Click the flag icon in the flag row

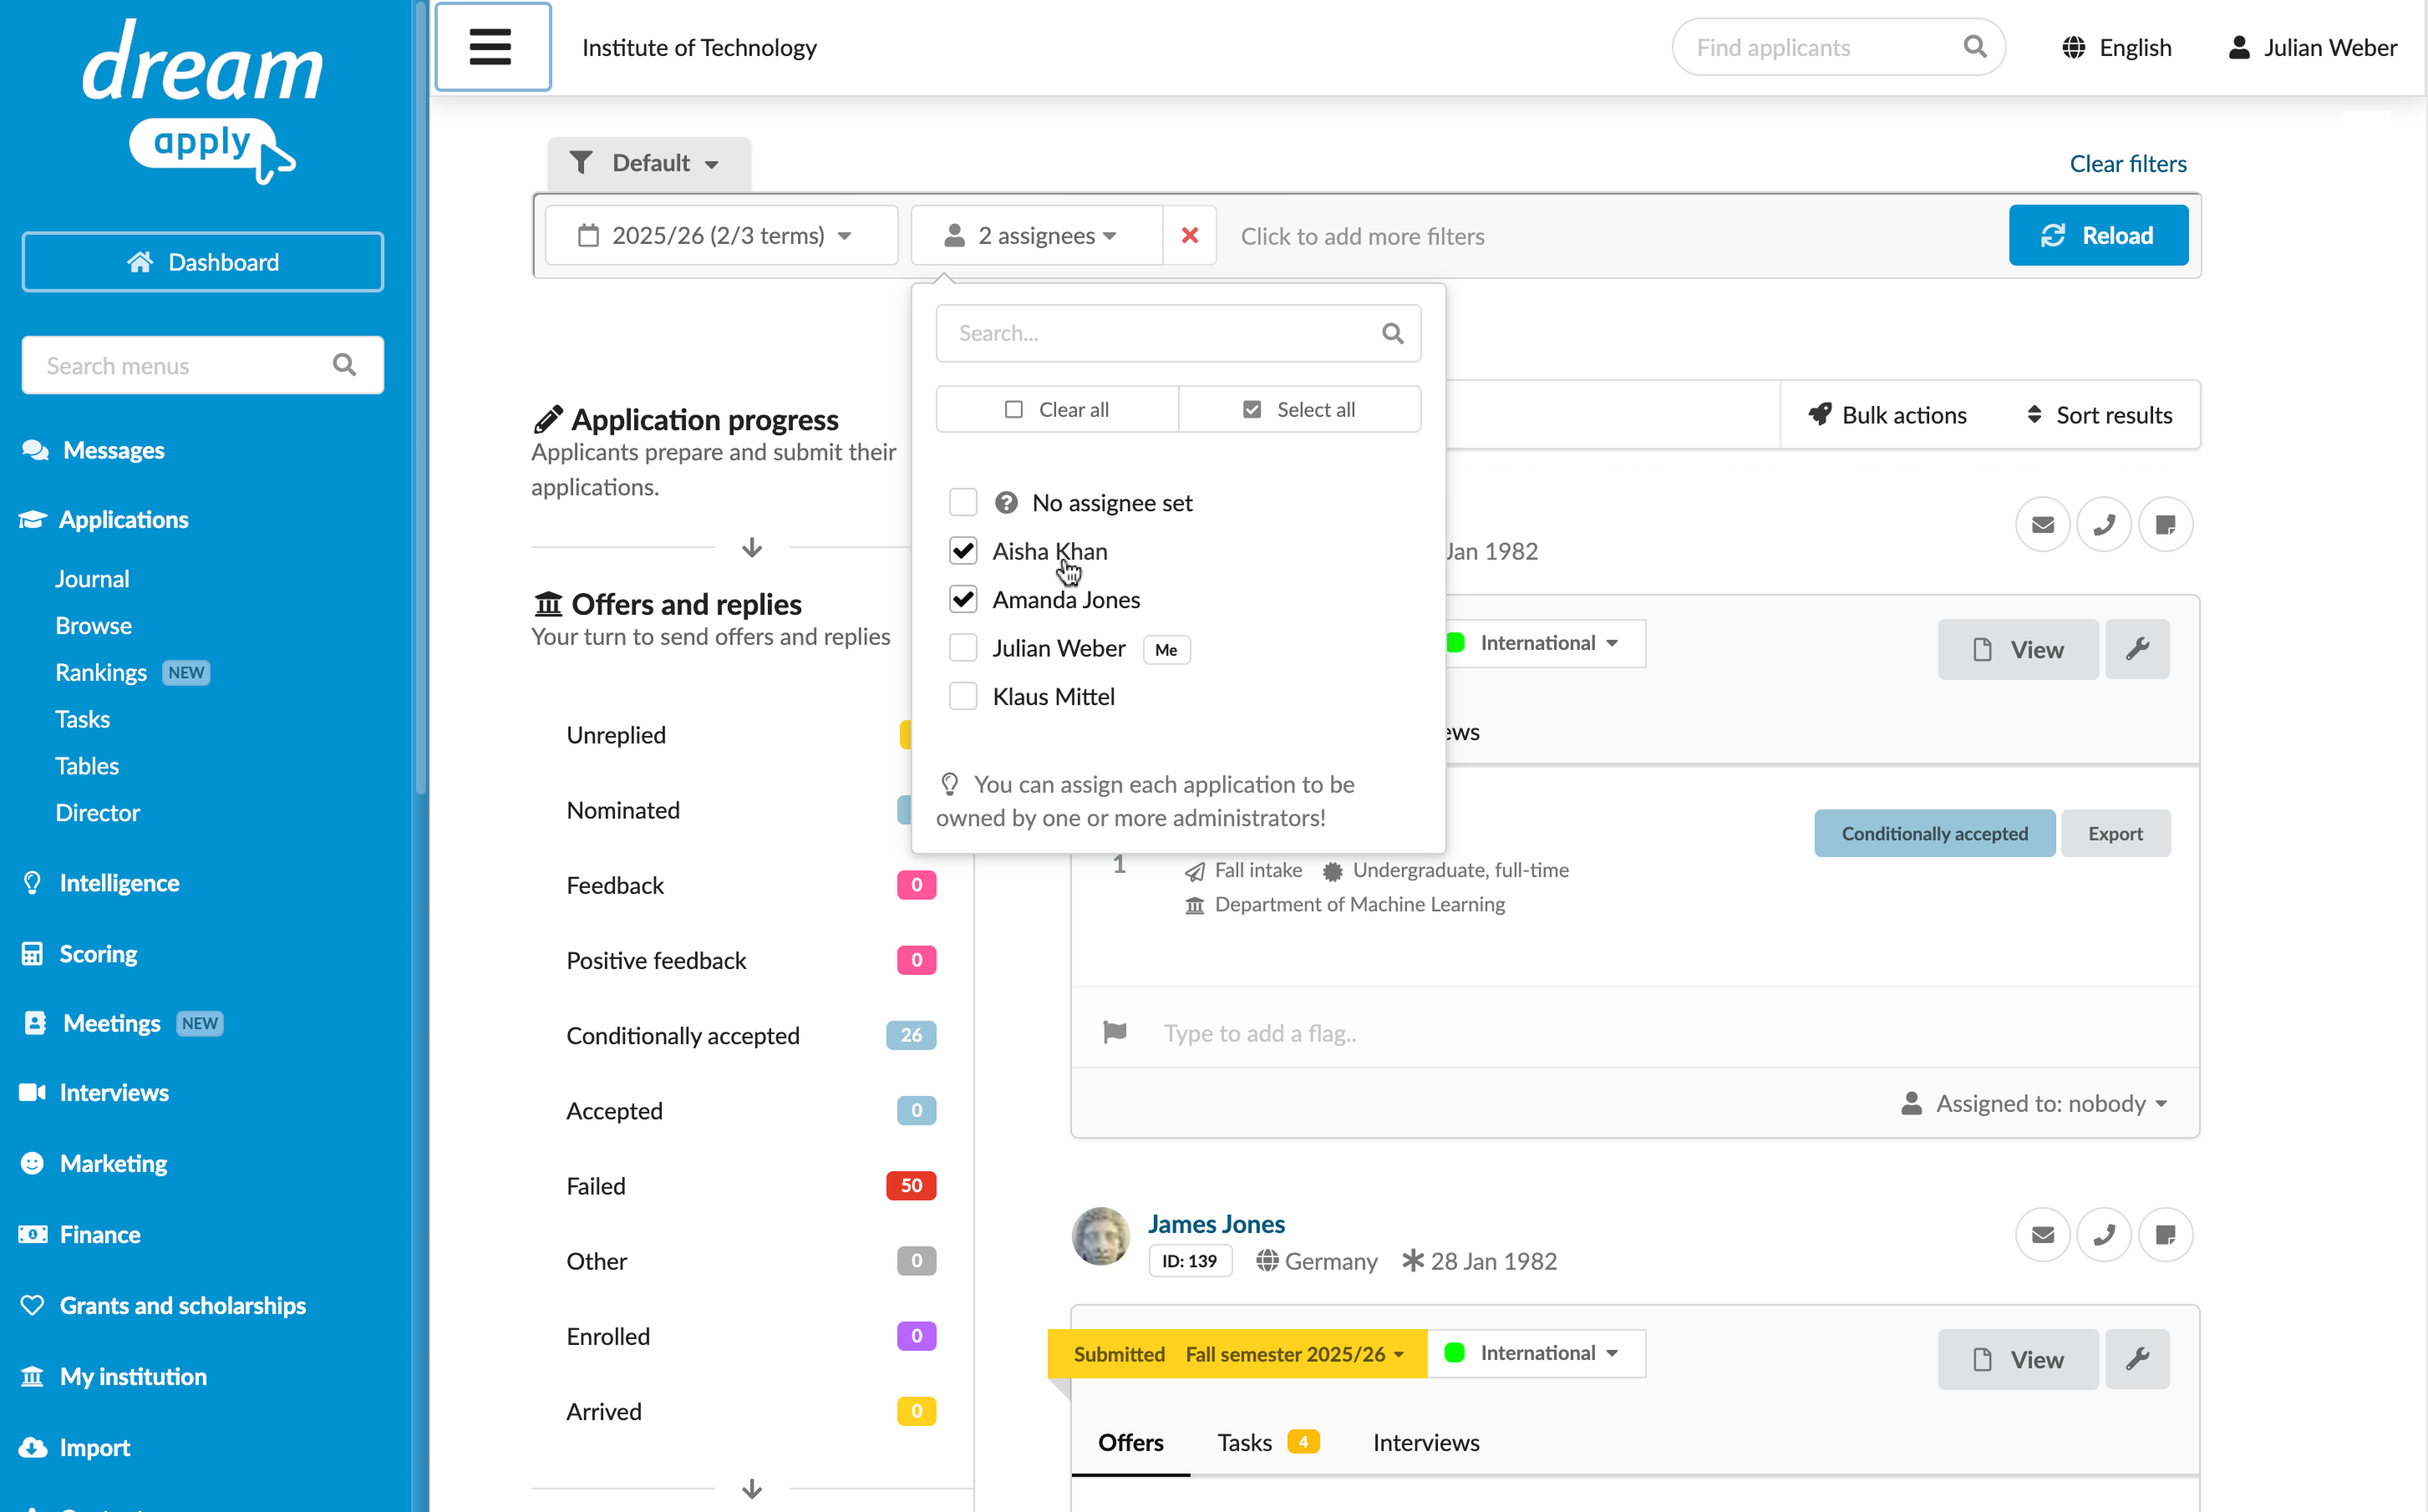(1115, 1032)
